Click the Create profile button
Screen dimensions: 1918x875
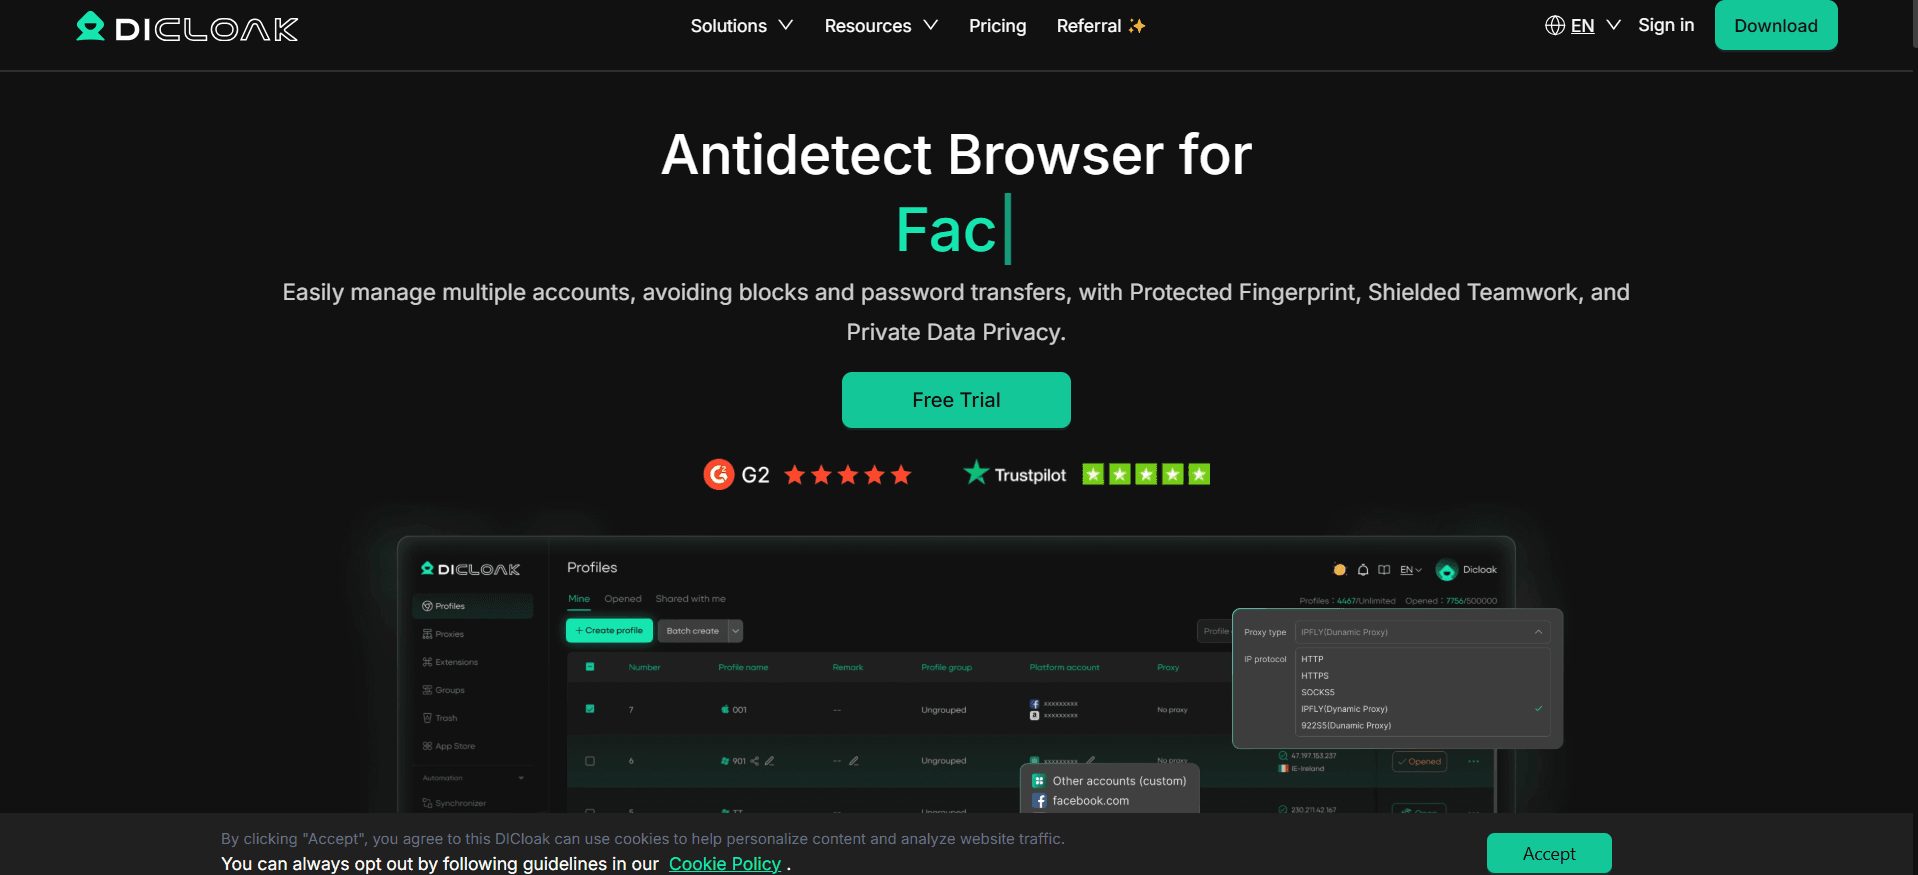click(x=609, y=631)
